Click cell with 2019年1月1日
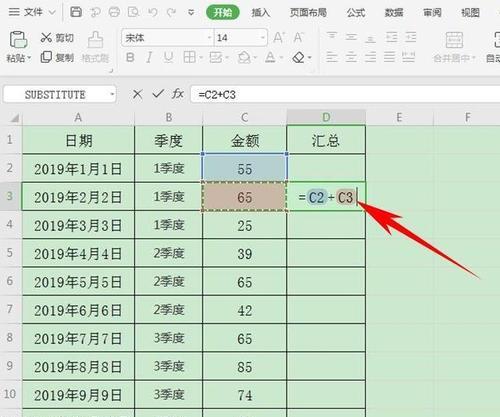Screen dimensions: 500x417 (x=78, y=168)
